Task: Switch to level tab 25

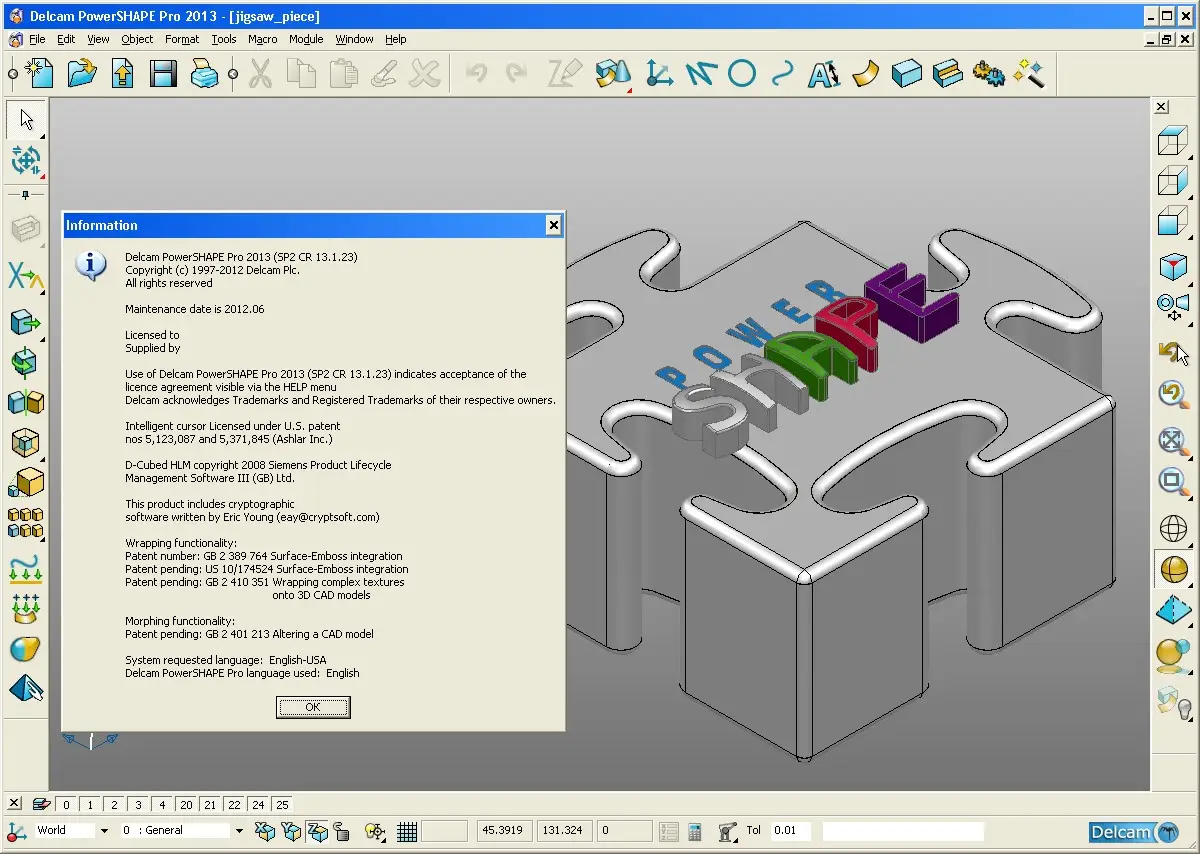Action: (x=282, y=804)
